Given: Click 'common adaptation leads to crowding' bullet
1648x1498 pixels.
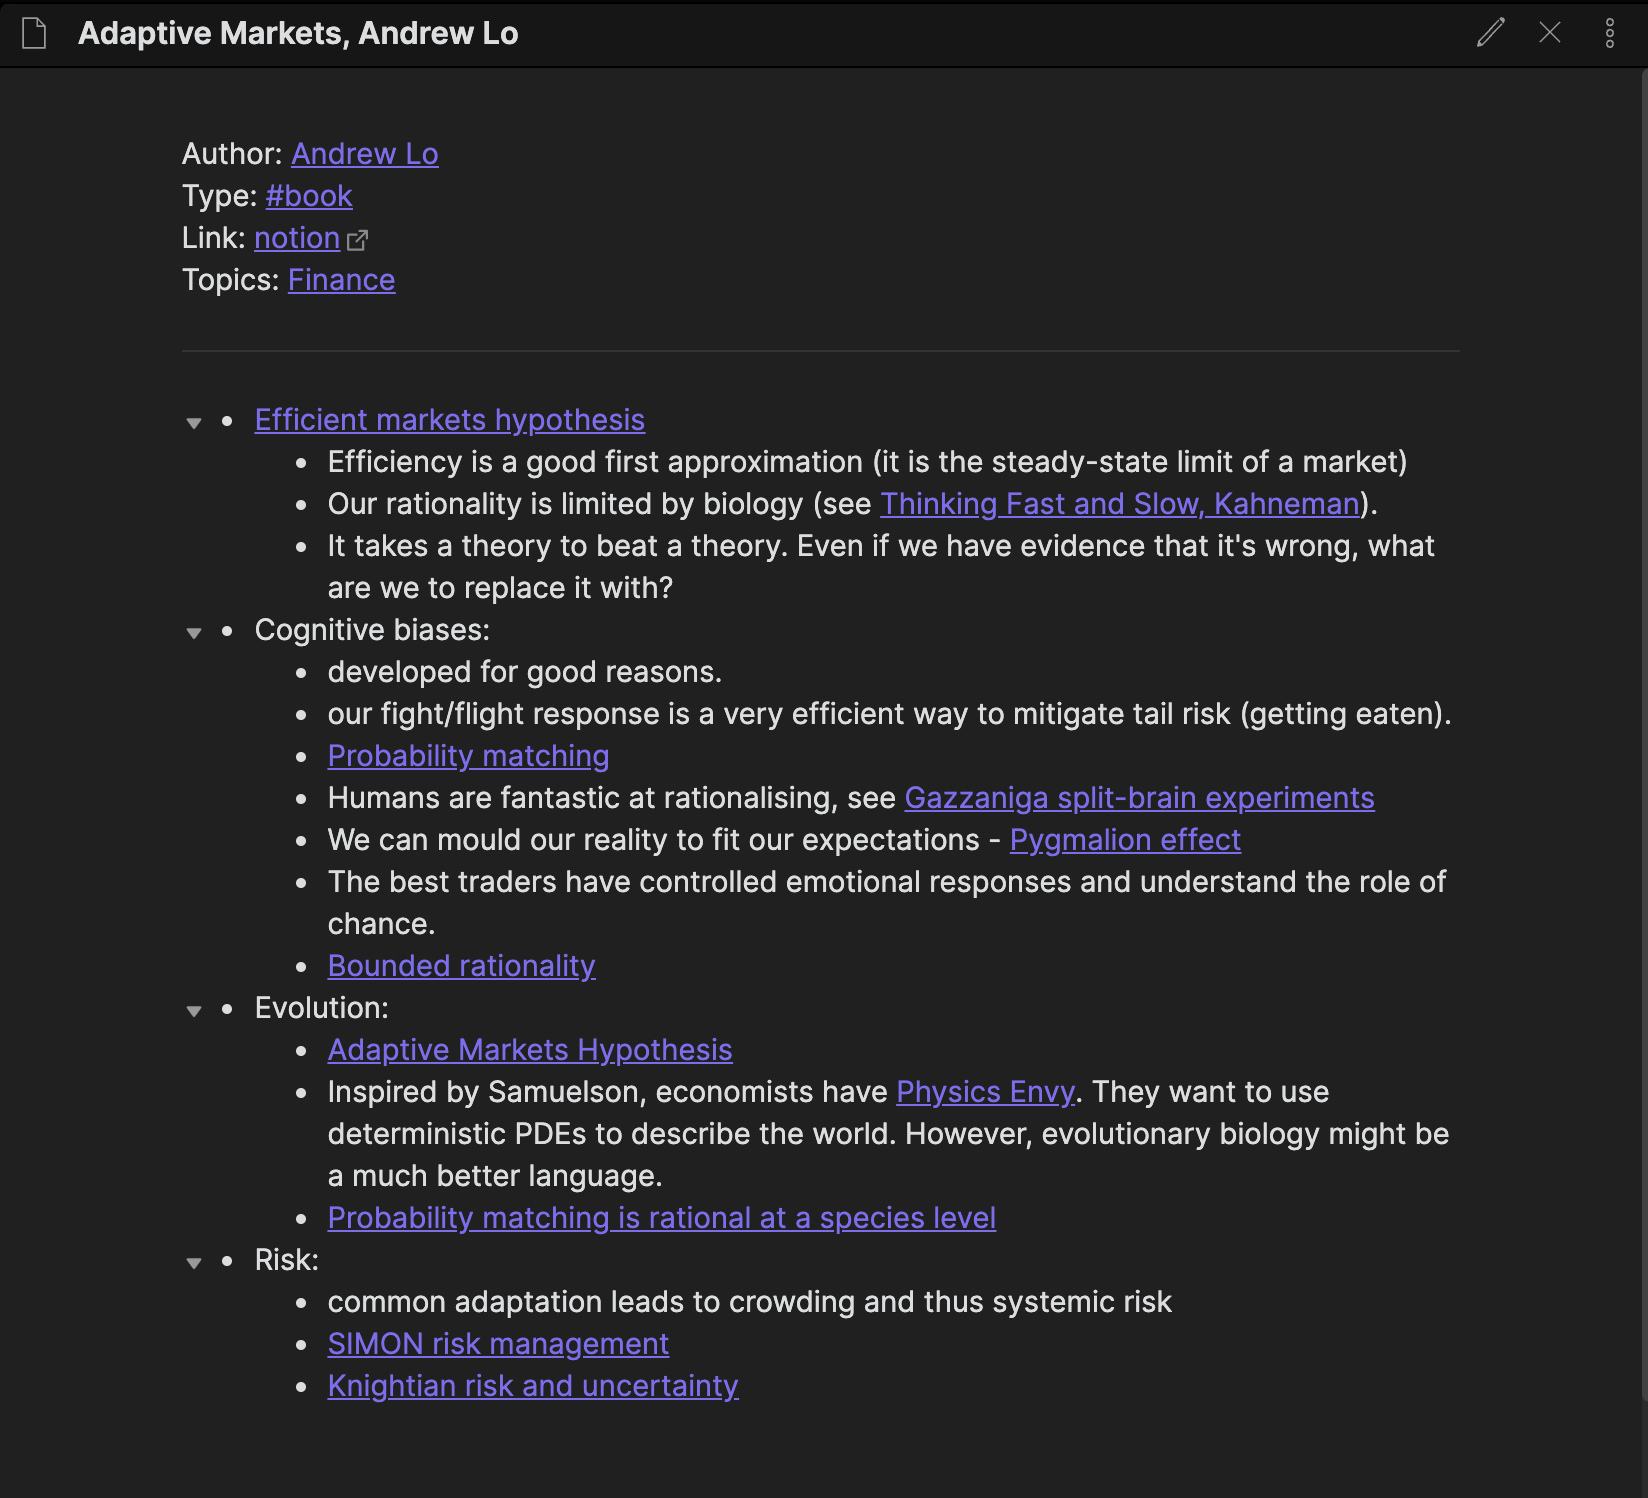Looking at the screenshot, I should point(749,1302).
